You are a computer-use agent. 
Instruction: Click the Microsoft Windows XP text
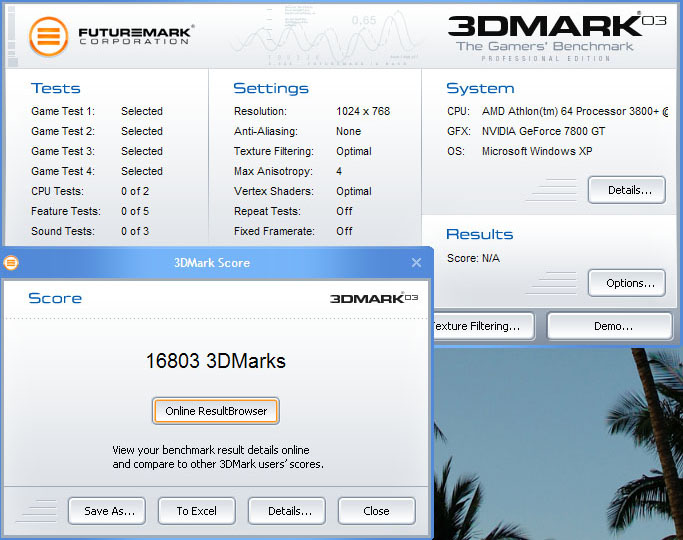537,151
